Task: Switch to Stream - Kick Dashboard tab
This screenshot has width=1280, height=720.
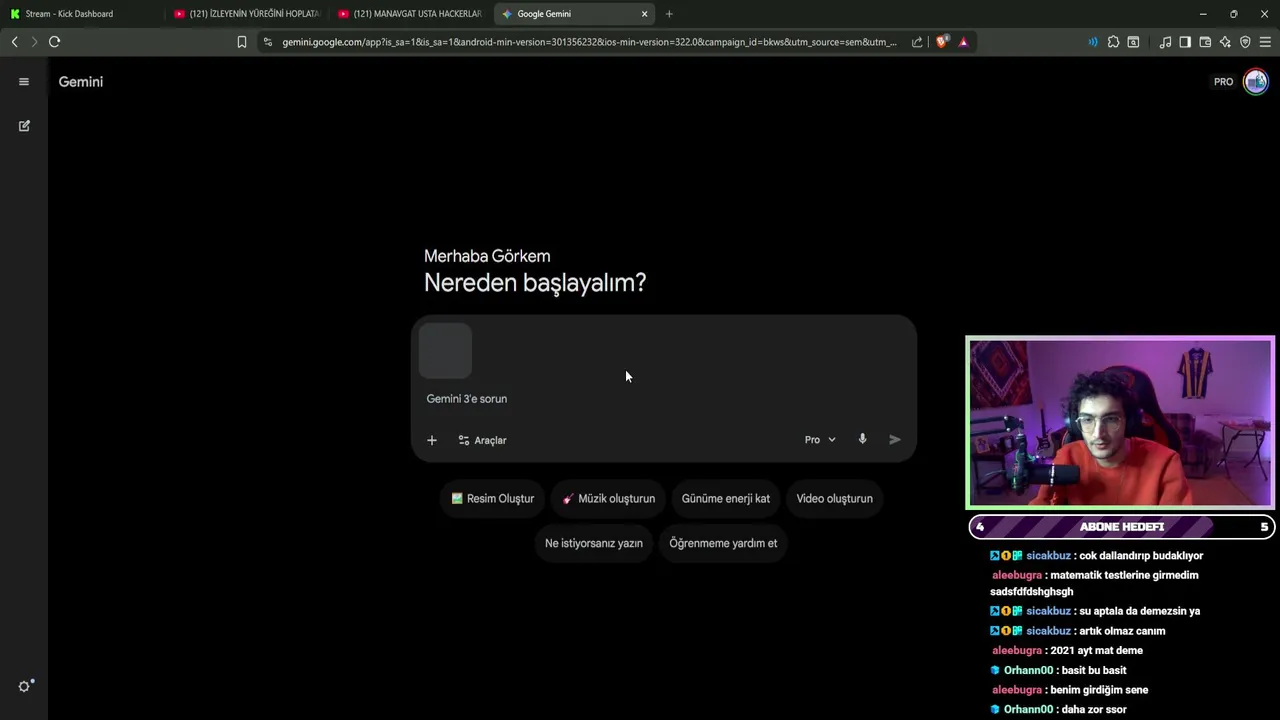Action: 83,14
